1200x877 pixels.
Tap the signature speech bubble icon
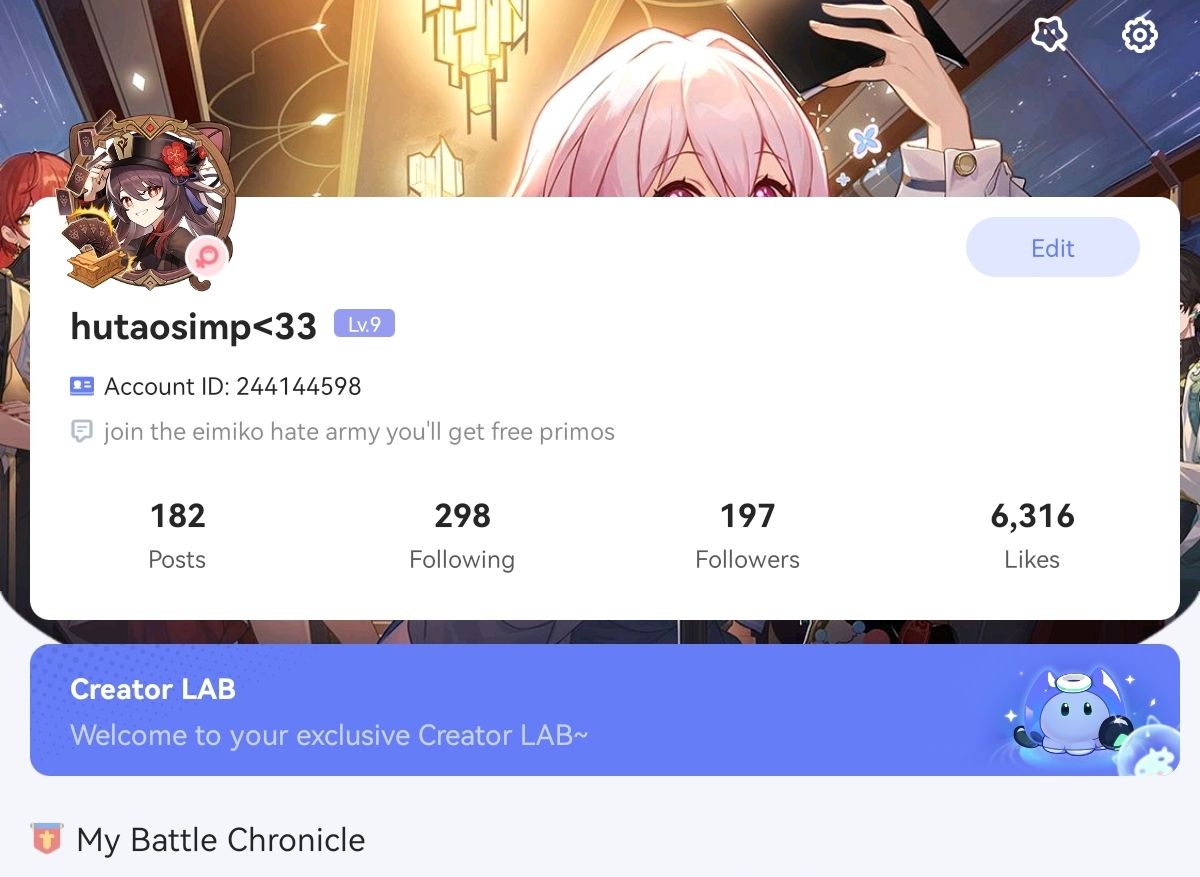coord(82,432)
